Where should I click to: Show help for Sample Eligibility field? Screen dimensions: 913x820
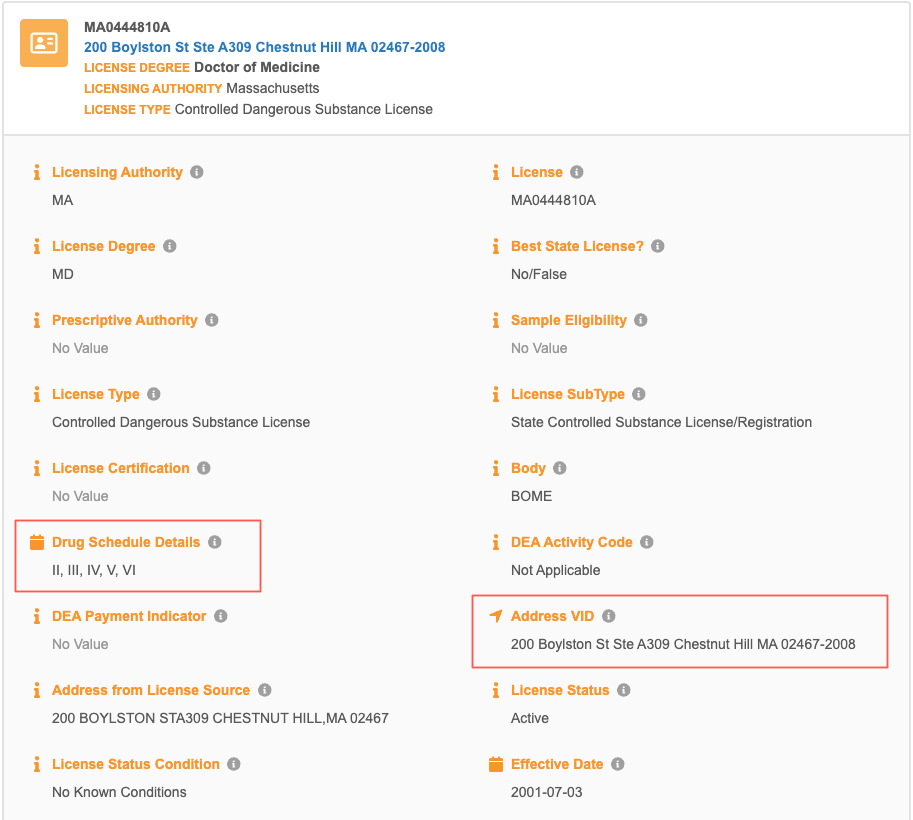point(641,320)
